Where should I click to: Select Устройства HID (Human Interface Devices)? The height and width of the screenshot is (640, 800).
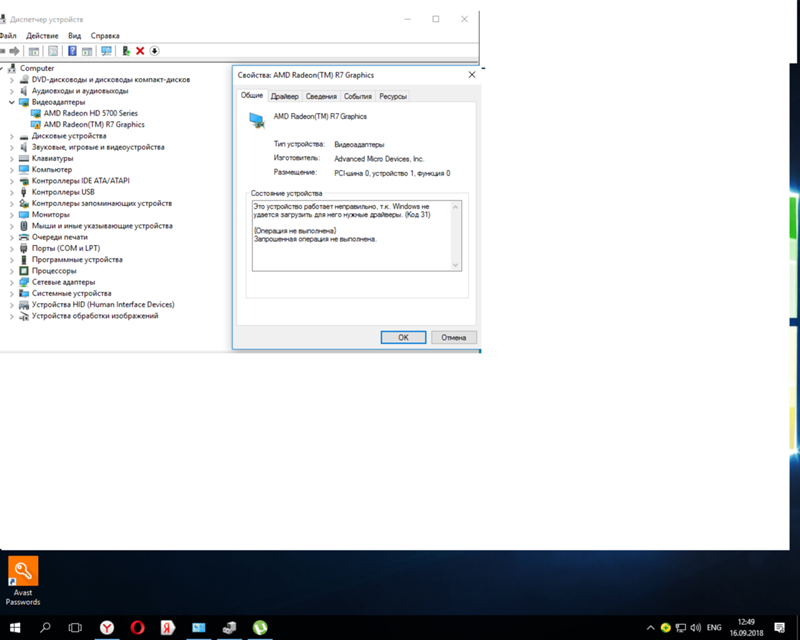(x=103, y=304)
